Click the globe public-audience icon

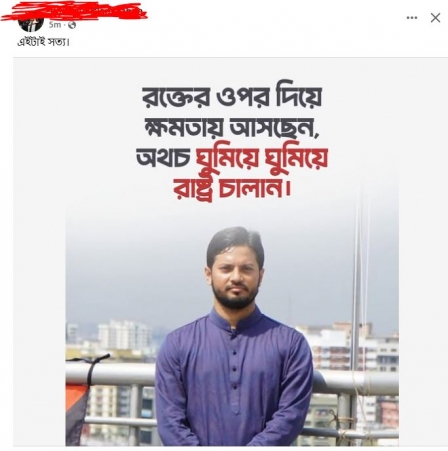tap(72, 25)
